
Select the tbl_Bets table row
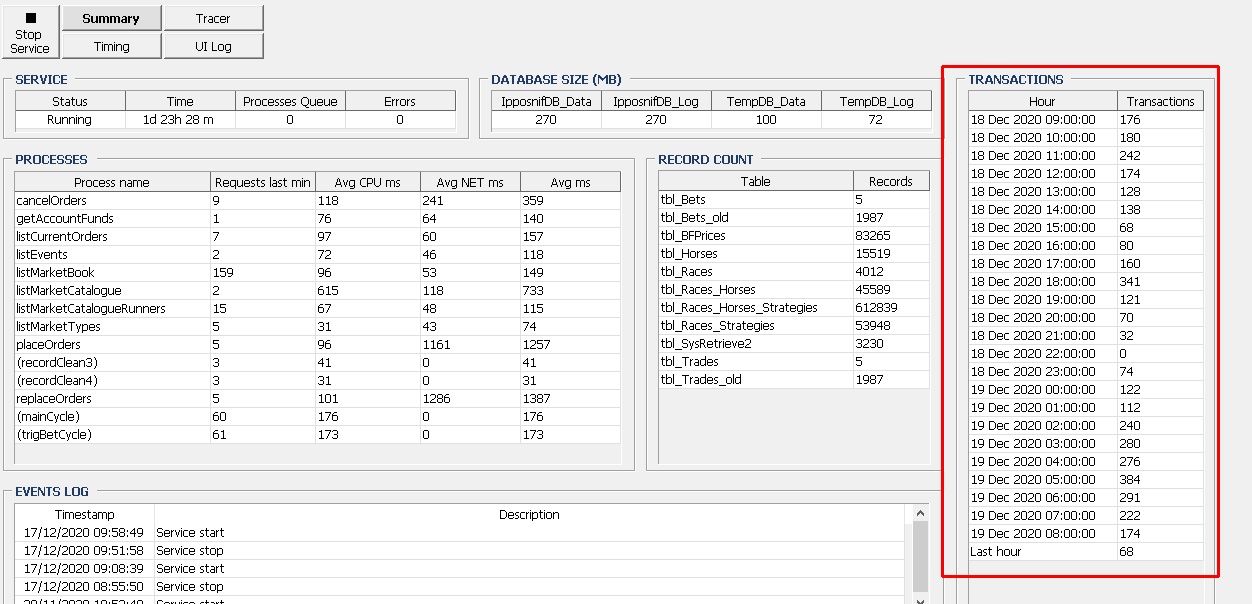pos(794,200)
